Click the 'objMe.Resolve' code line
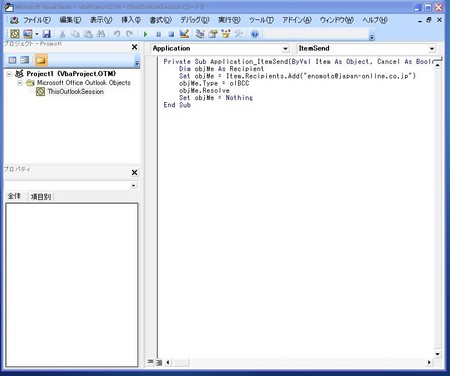This screenshot has width=450, height=376. tap(204, 90)
